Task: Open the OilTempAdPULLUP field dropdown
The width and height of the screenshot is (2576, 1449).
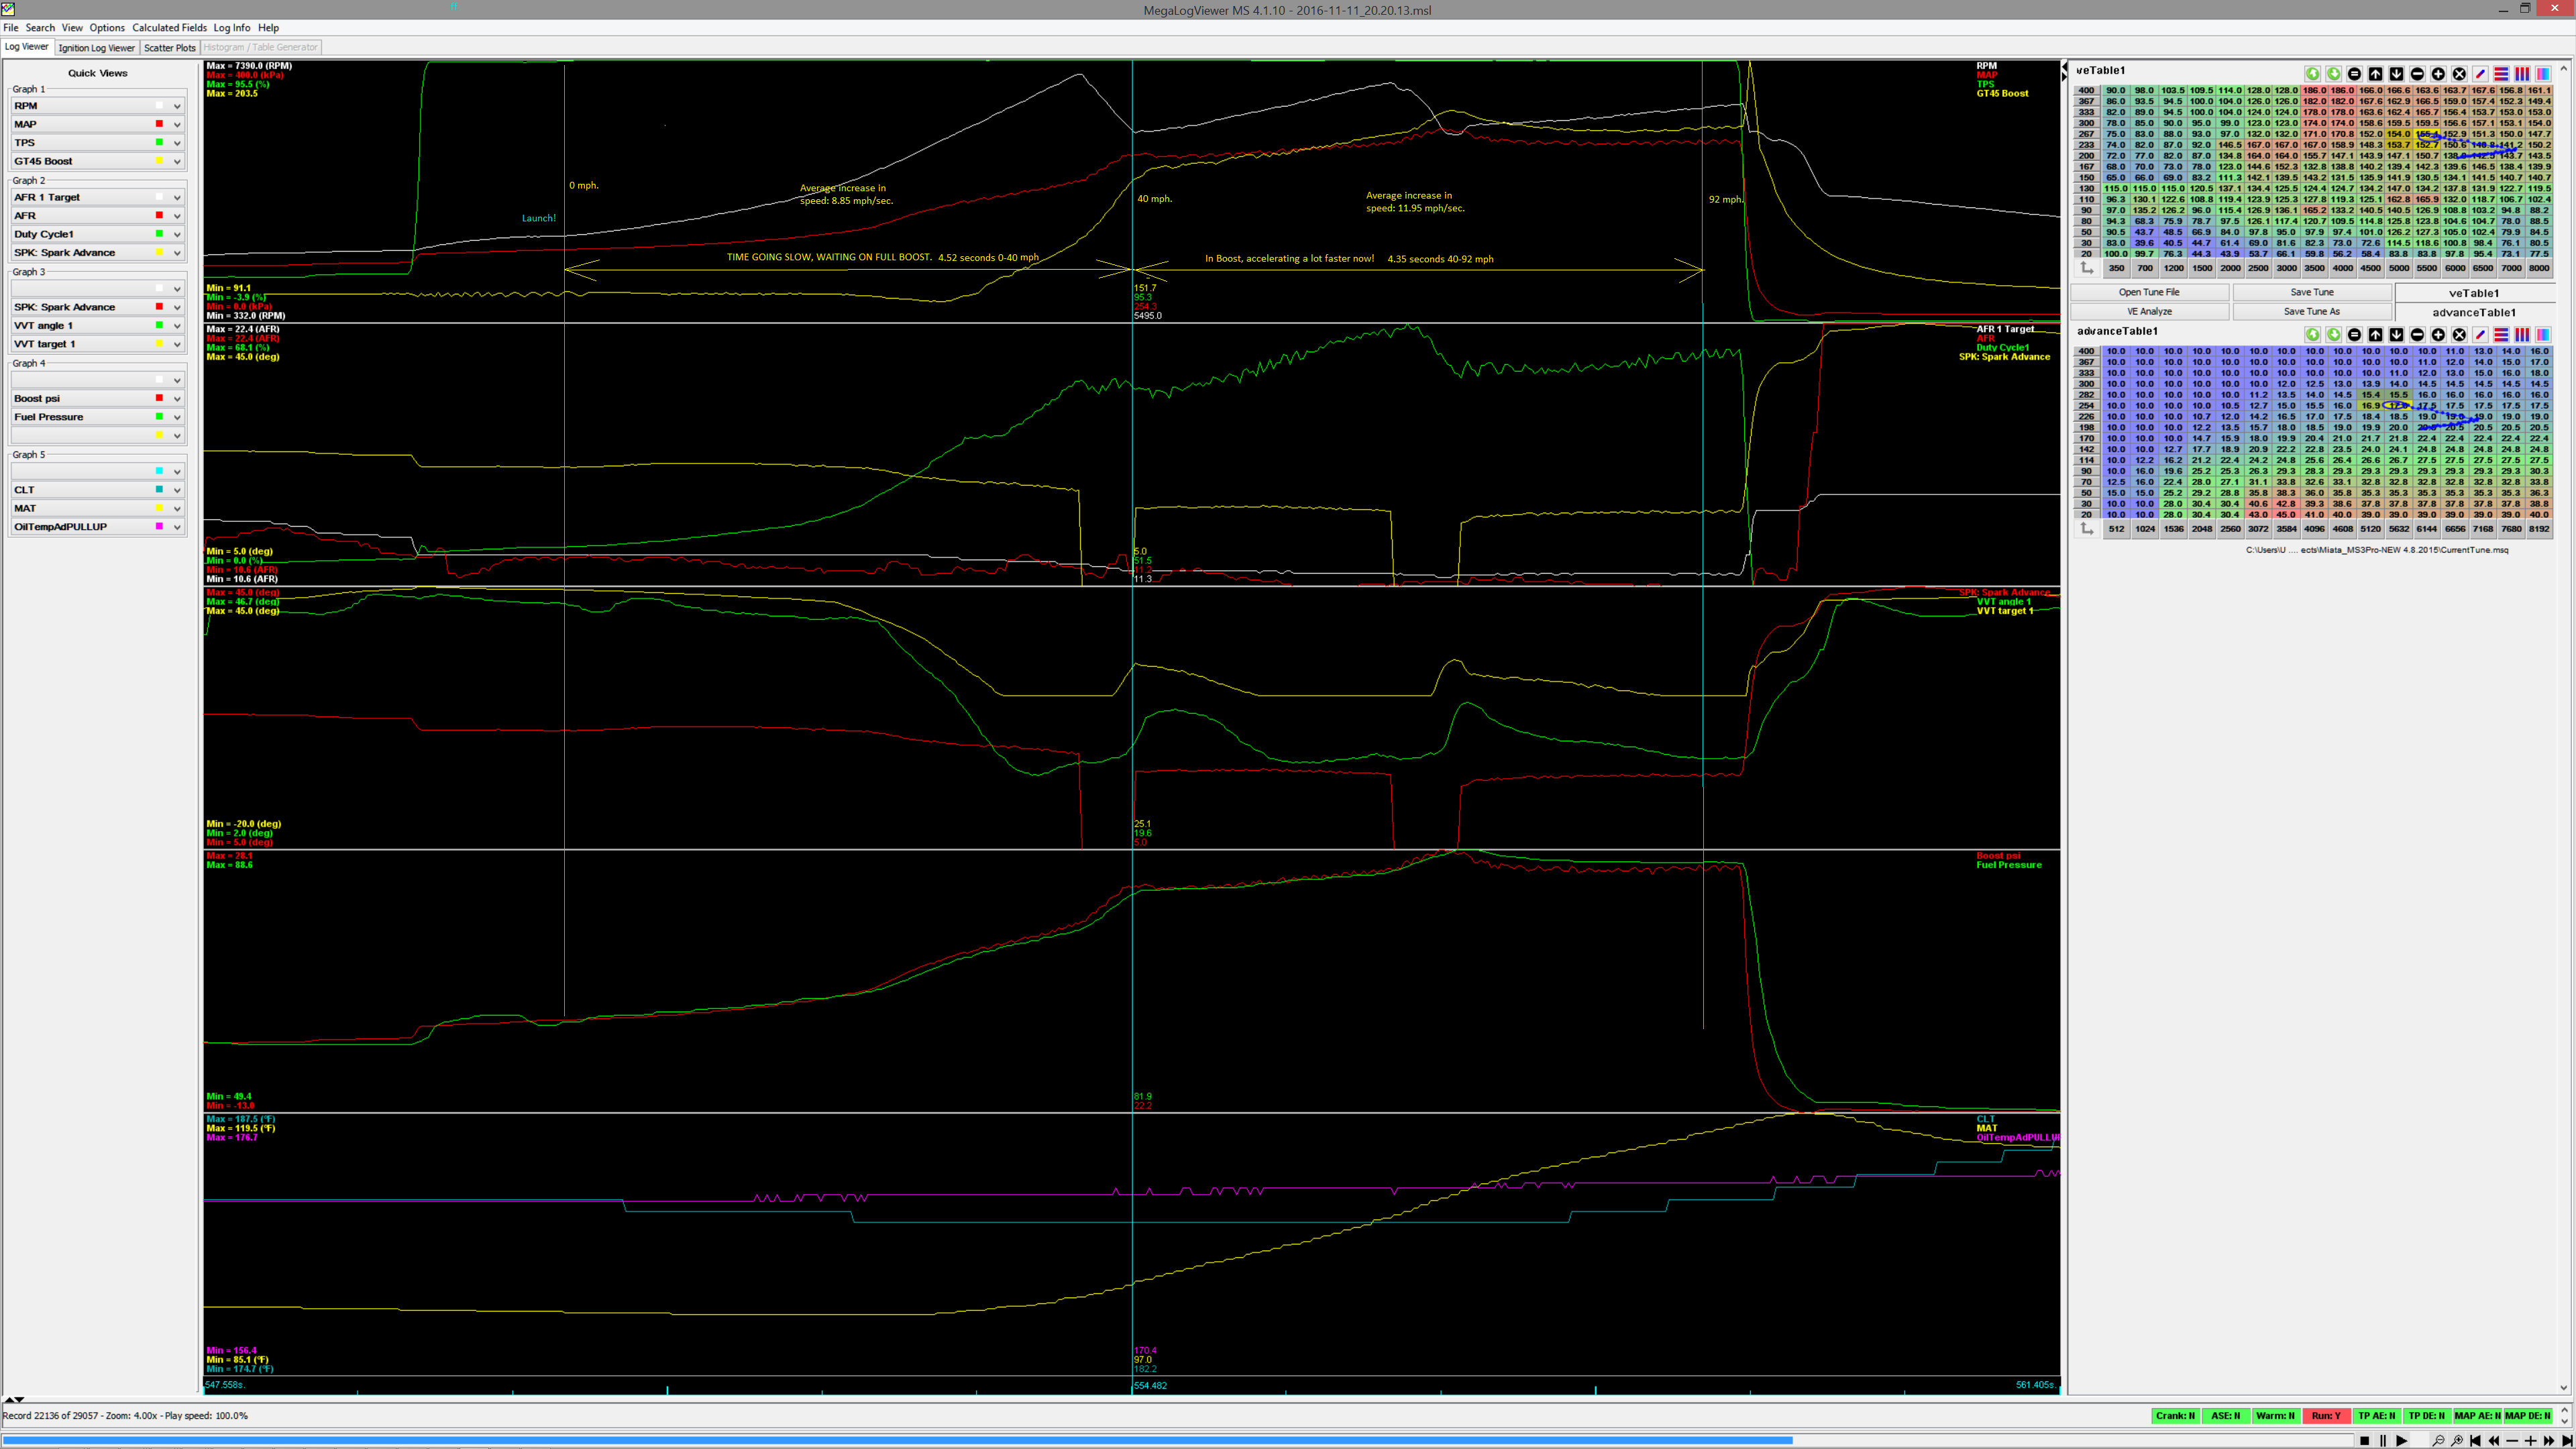Action: pyautogui.click(x=177, y=527)
